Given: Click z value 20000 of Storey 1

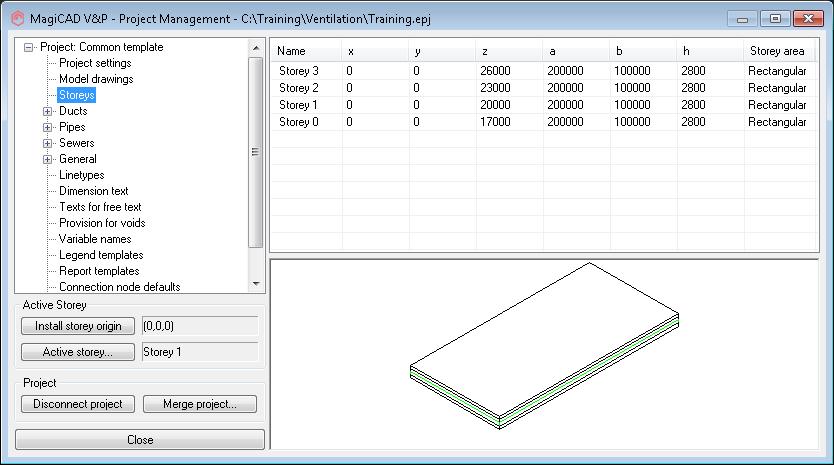Looking at the screenshot, I should pos(495,105).
